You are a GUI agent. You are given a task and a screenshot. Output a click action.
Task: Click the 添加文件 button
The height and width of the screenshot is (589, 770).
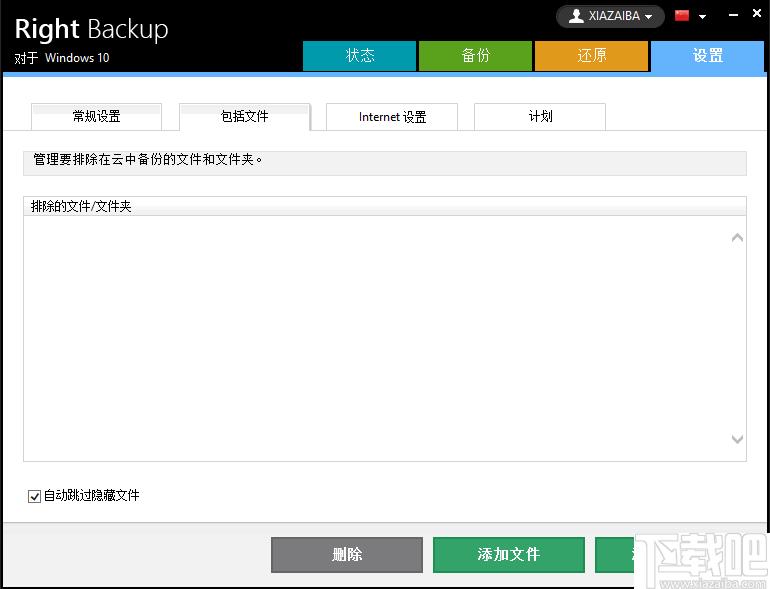pyautogui.click(x=509, y=555)
